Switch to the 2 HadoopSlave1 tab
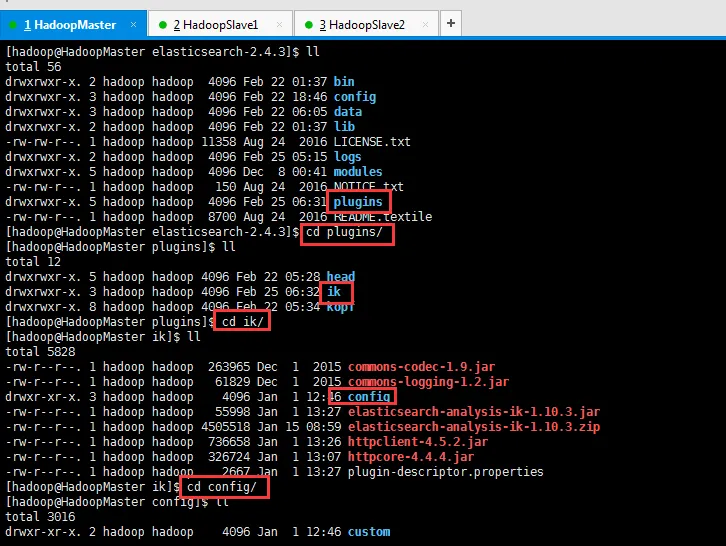The width and height of the screenshot is (726, 546). tap(220, 25)
